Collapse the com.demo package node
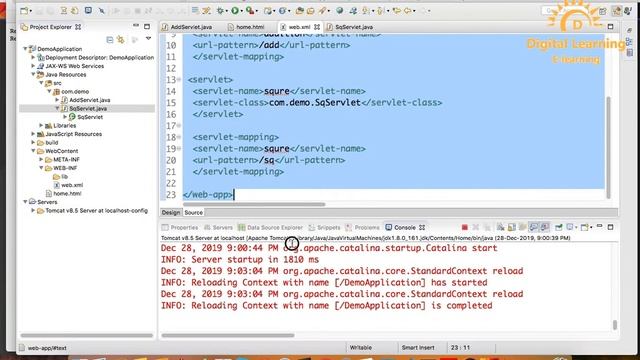The height and width of the screenshot is (360, 640). coord(49,91)
